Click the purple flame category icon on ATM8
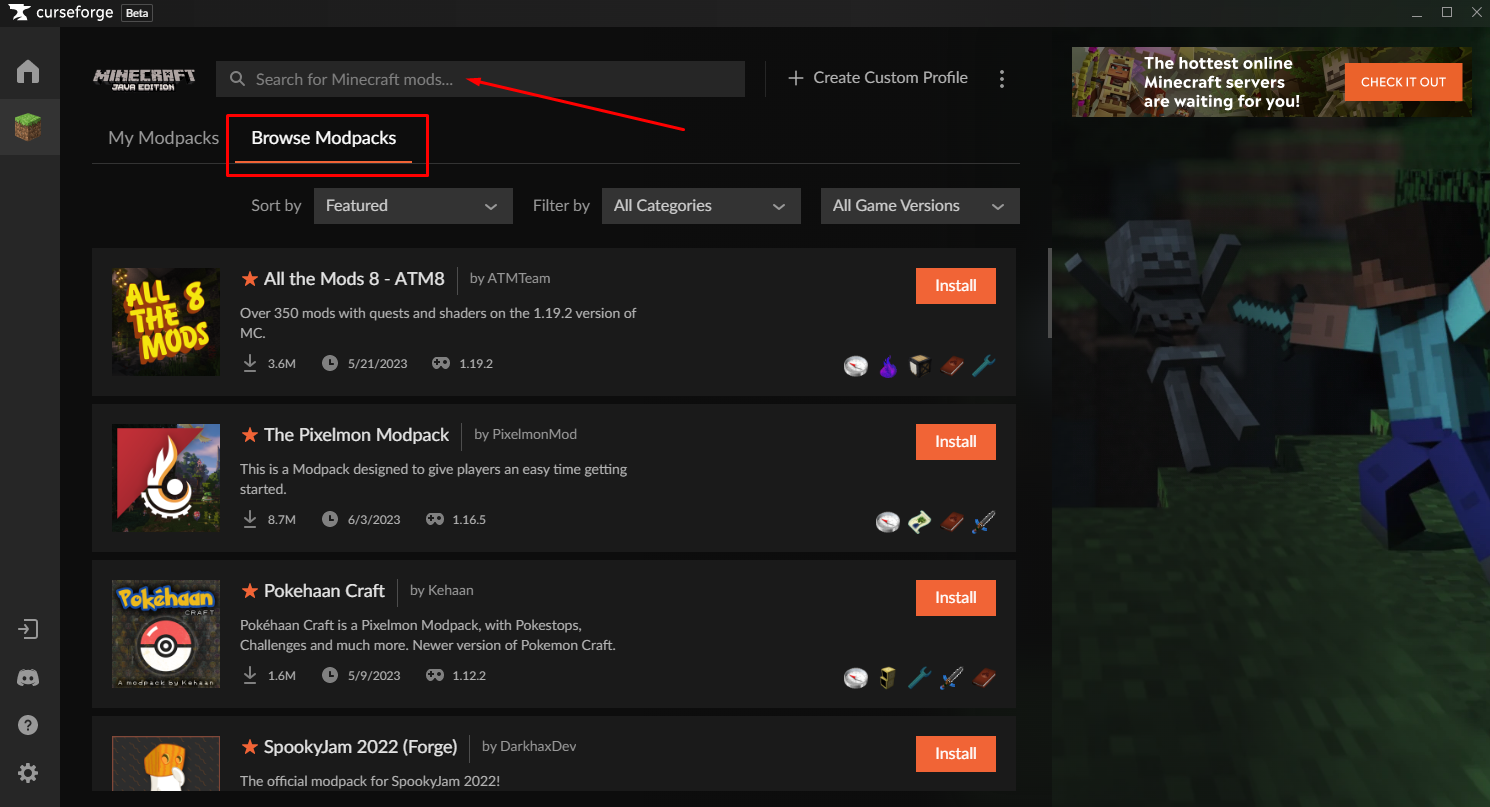Viewport: 1490px width, 807px height. [888, 366]
